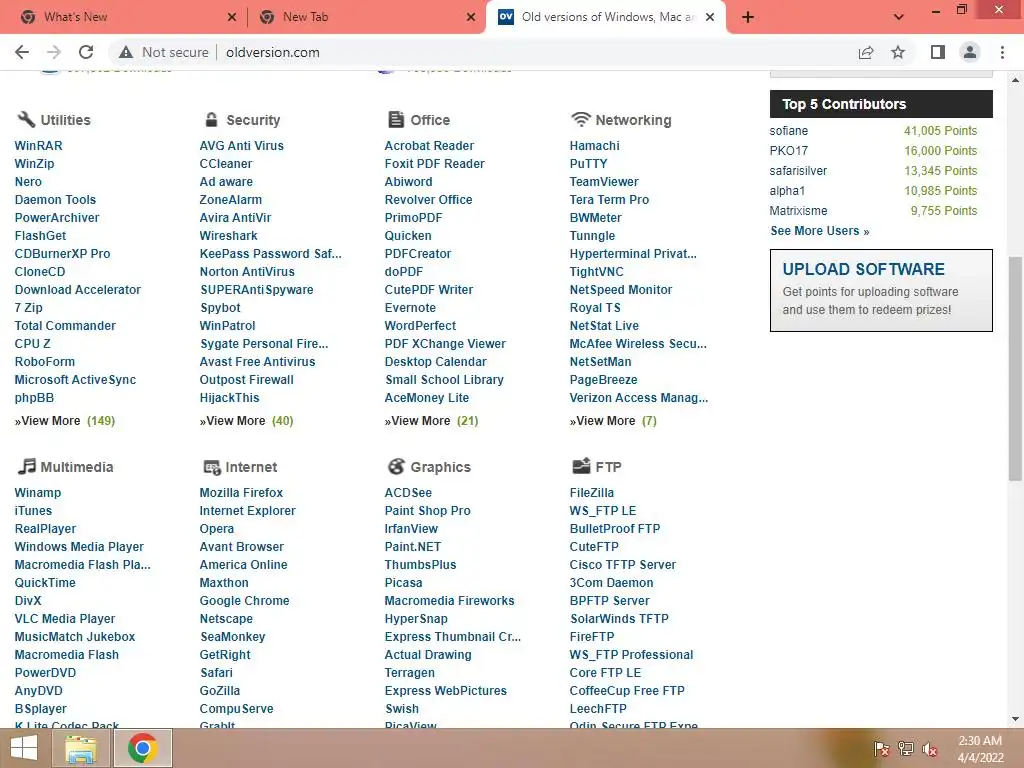Image resolution: width=1024 pixels, height=768 pixels.
Task: Open the Total Commander link
Action: click(x=65, y=326)
